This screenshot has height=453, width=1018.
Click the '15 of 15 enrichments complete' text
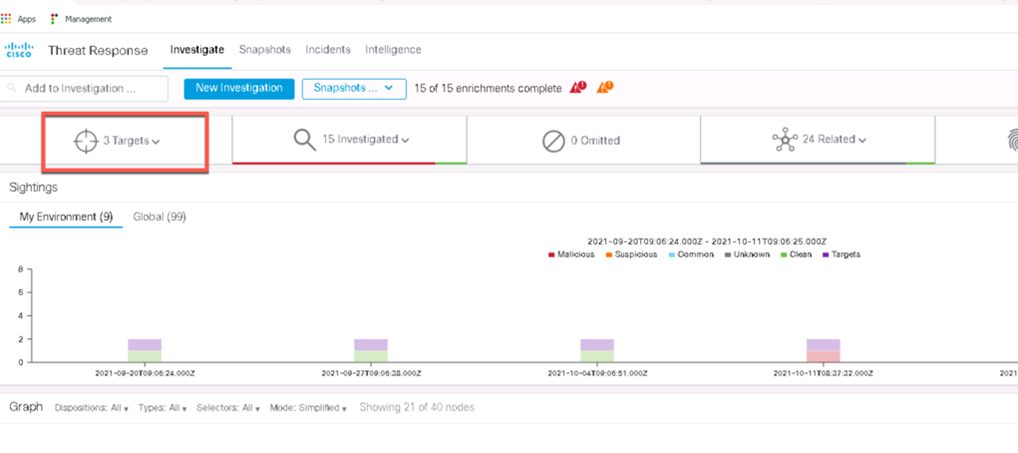tap(488, 88)
